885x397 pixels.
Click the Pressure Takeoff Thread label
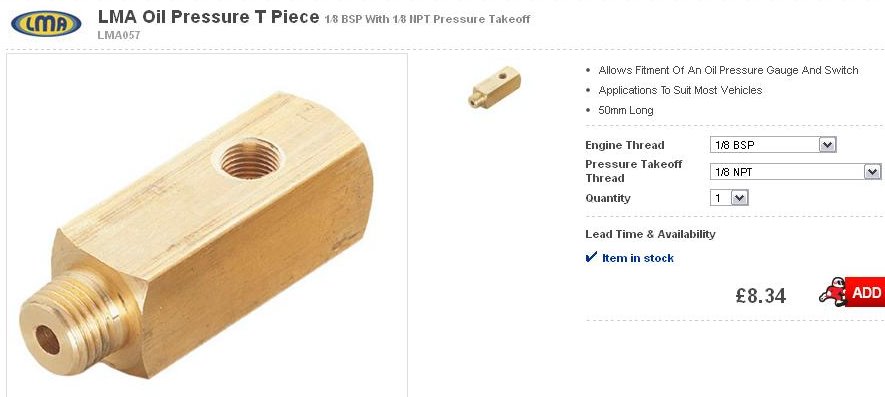click(634, 171)
